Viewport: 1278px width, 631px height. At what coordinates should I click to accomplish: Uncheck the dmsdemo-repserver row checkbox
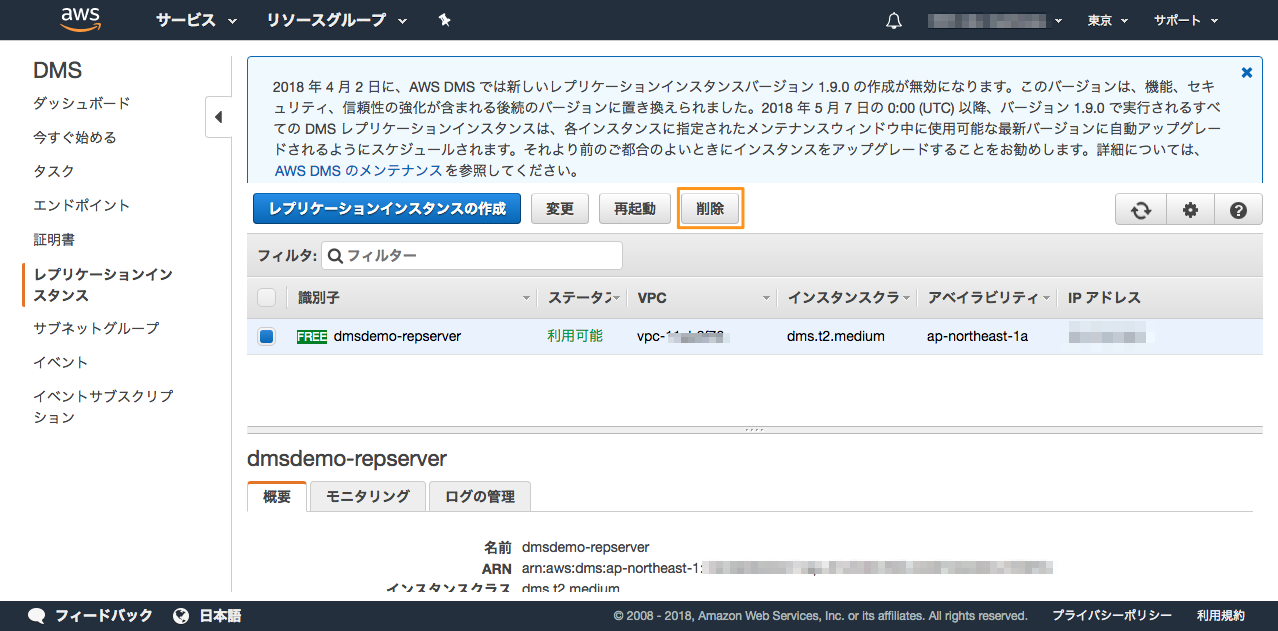267,337
